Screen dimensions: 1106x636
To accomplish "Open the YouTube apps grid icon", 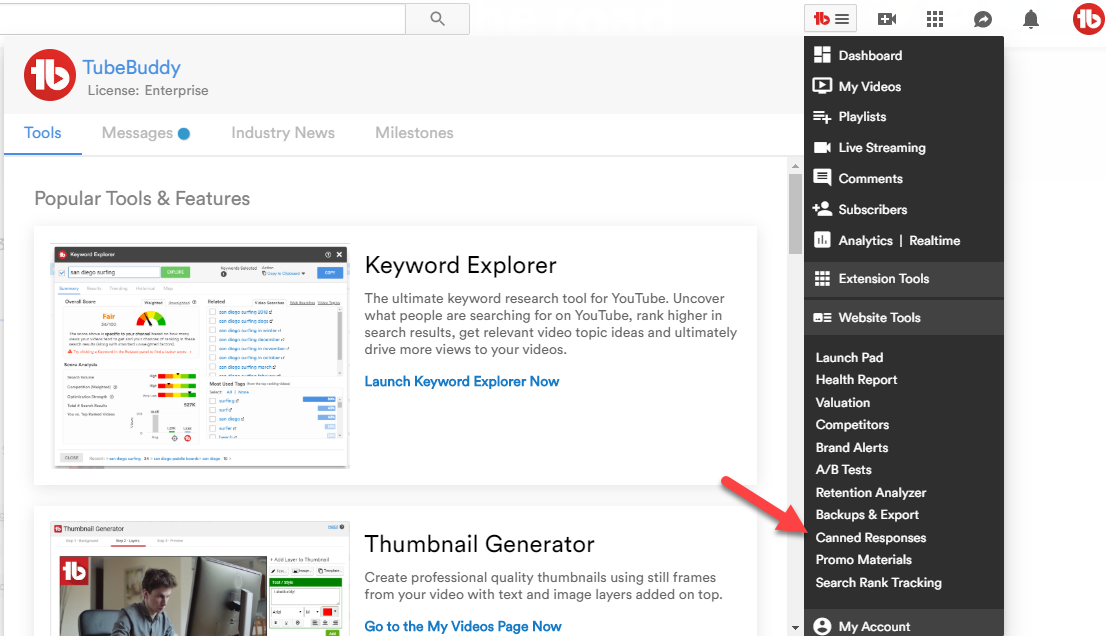I will (x=935, y=19).
